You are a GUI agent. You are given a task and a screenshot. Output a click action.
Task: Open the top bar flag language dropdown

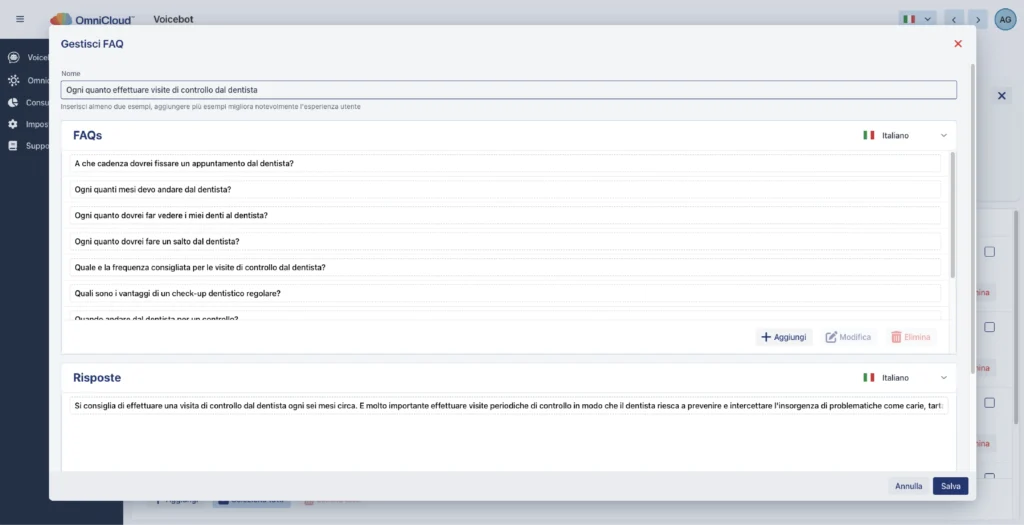pyautogui.click(x=917, y=19)
